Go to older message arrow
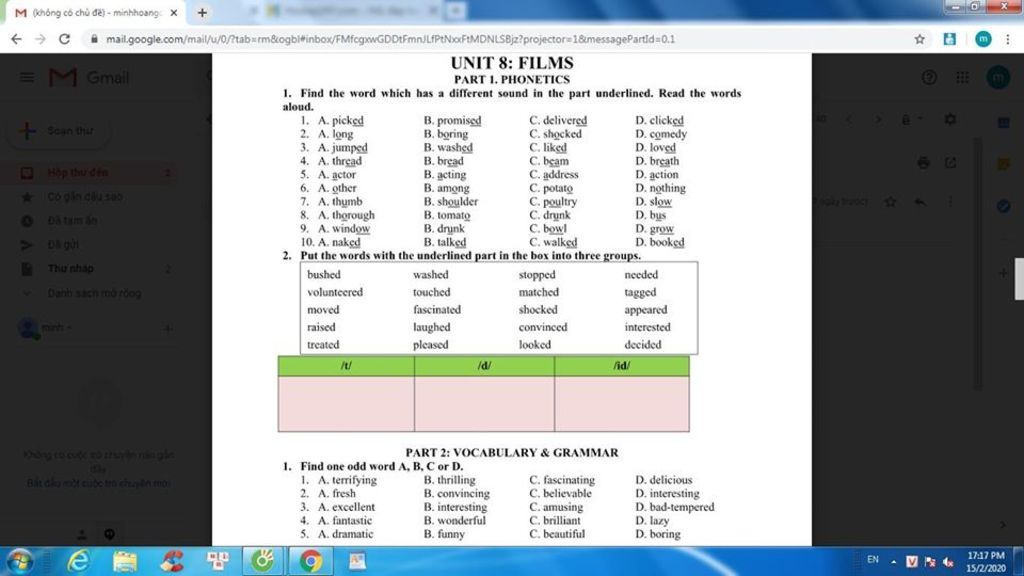The image size is (1024, 576). (878, 119)
